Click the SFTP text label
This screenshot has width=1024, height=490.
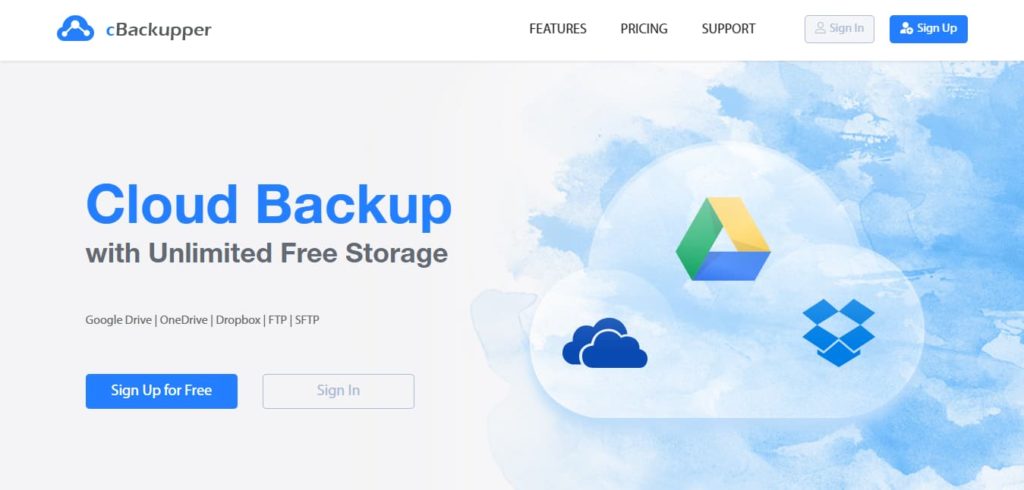[x=307, y=320]
